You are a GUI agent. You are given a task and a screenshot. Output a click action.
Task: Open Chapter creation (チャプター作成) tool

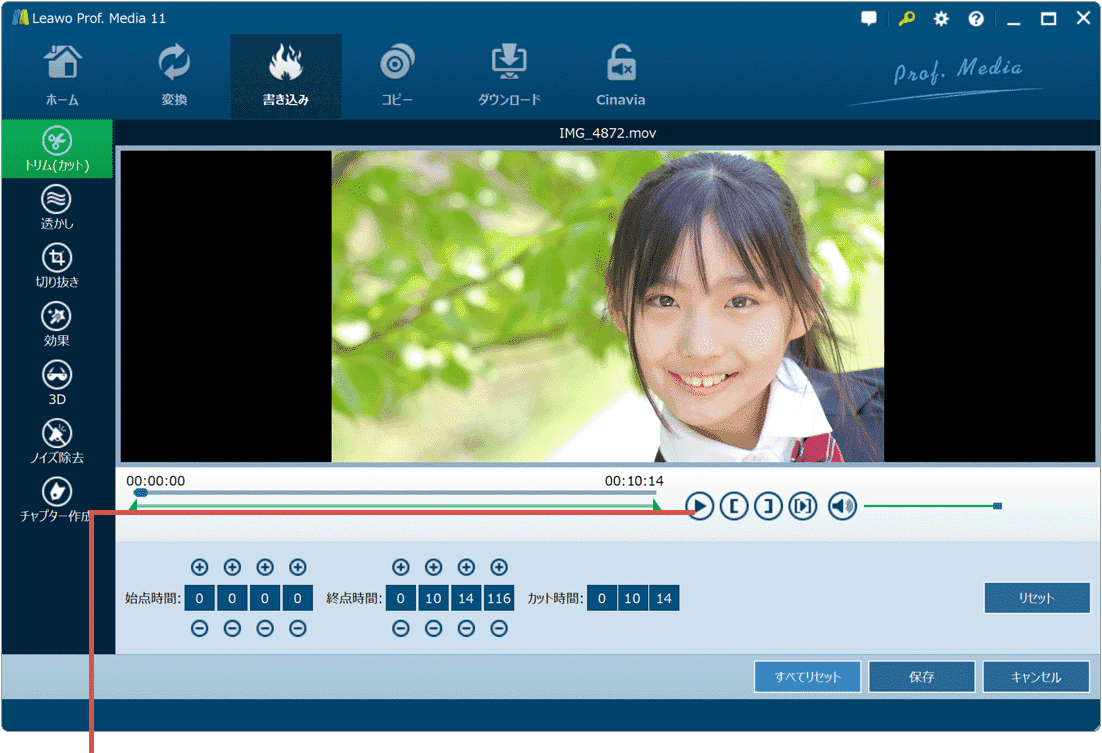(57, 499)
